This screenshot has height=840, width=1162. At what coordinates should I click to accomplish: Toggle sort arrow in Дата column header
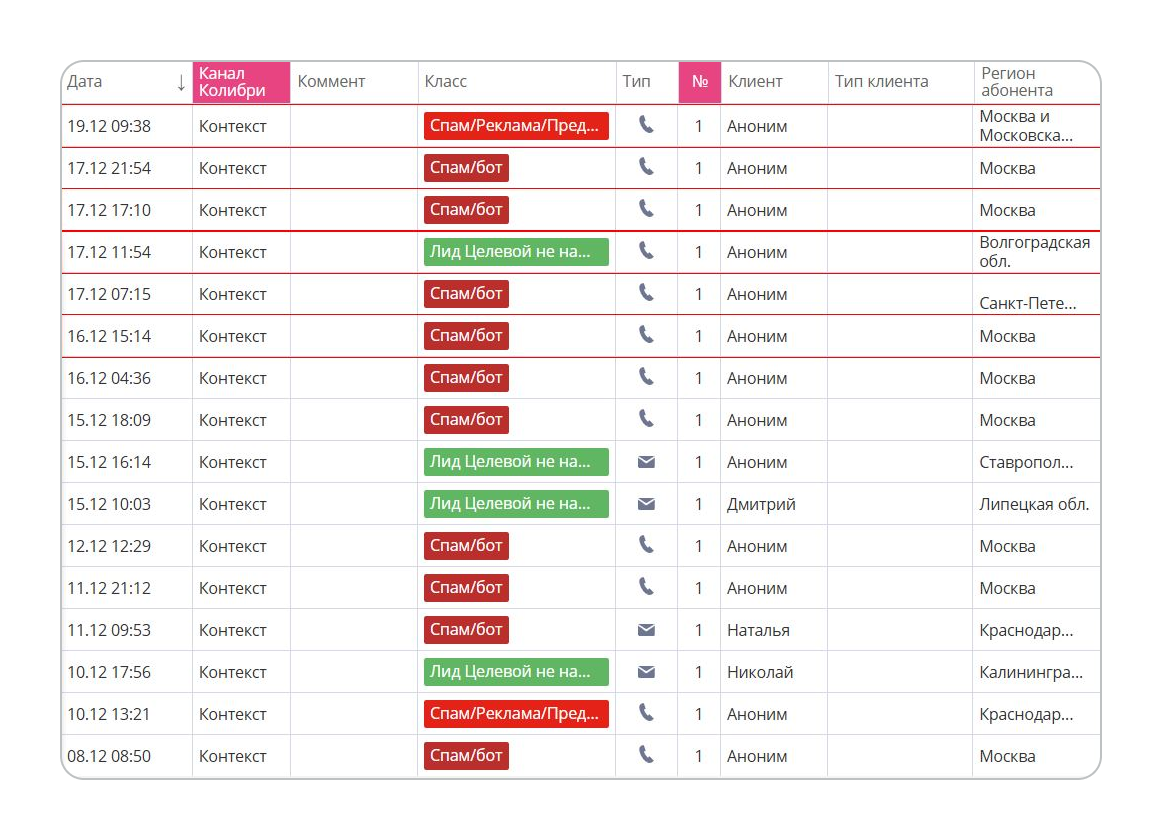[x=180, y=83]
